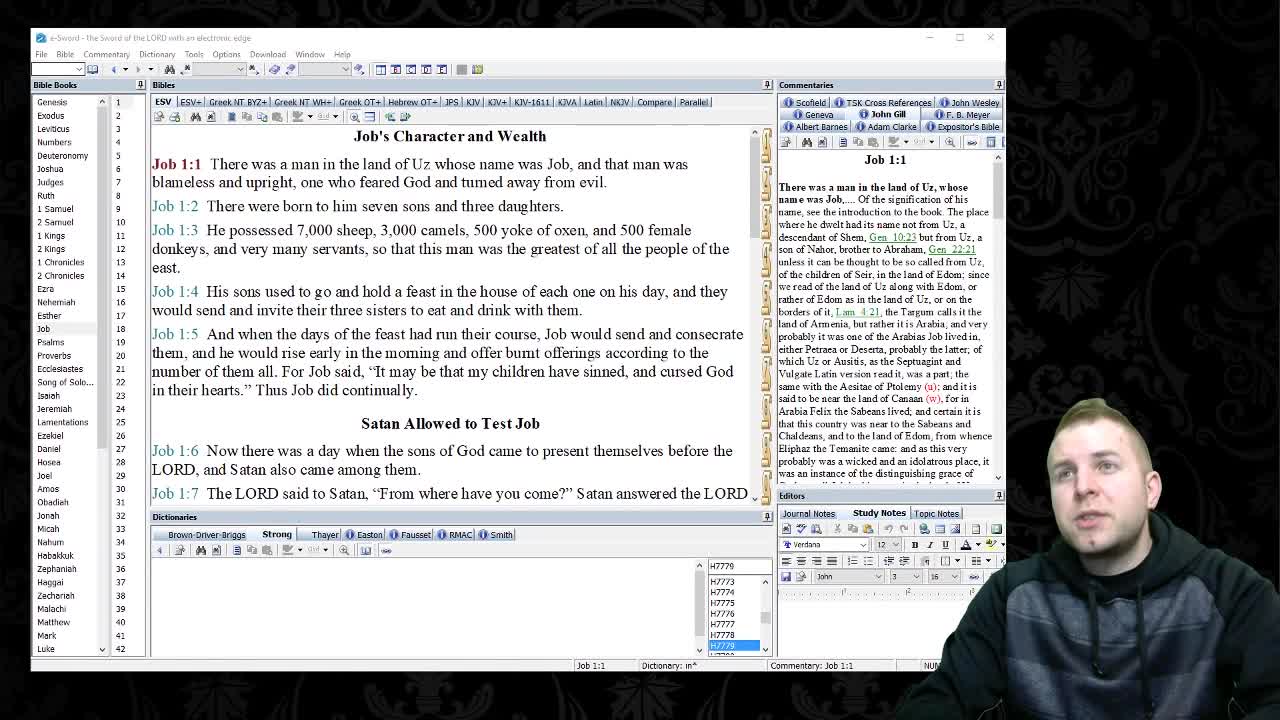Image resolution: width=1280 pixels, height=720 pixels.
Task: Select the TSK Cross References tab
Action: (x=884, y=103)
